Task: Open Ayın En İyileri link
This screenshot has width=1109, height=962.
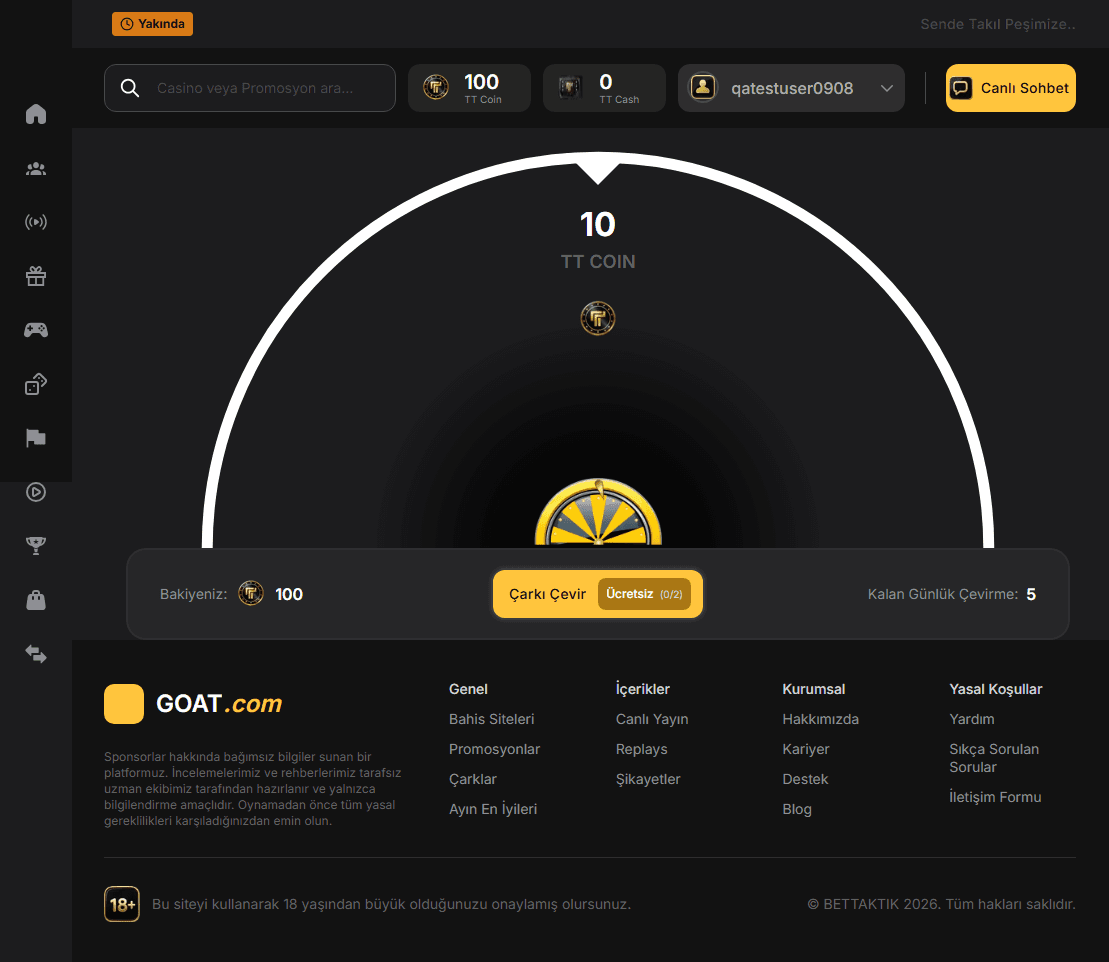Action: click(493, 809)
